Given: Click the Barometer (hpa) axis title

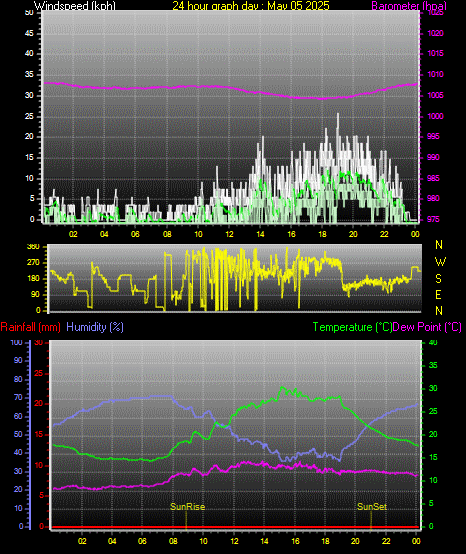Looking at the screenshot, I should [409, 6].
